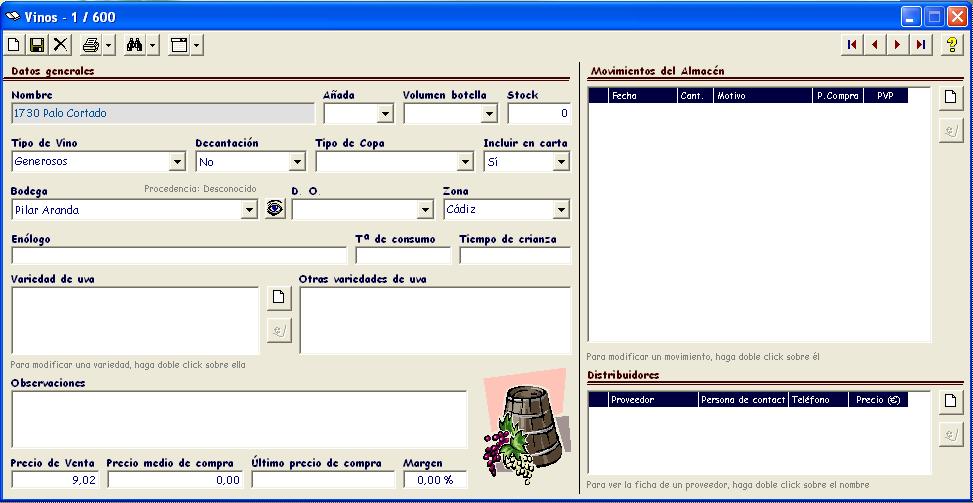The width and height of the screenshot is (973, 503).
Task: Click the Margen percentage field
Action: (x=435, y=479)
